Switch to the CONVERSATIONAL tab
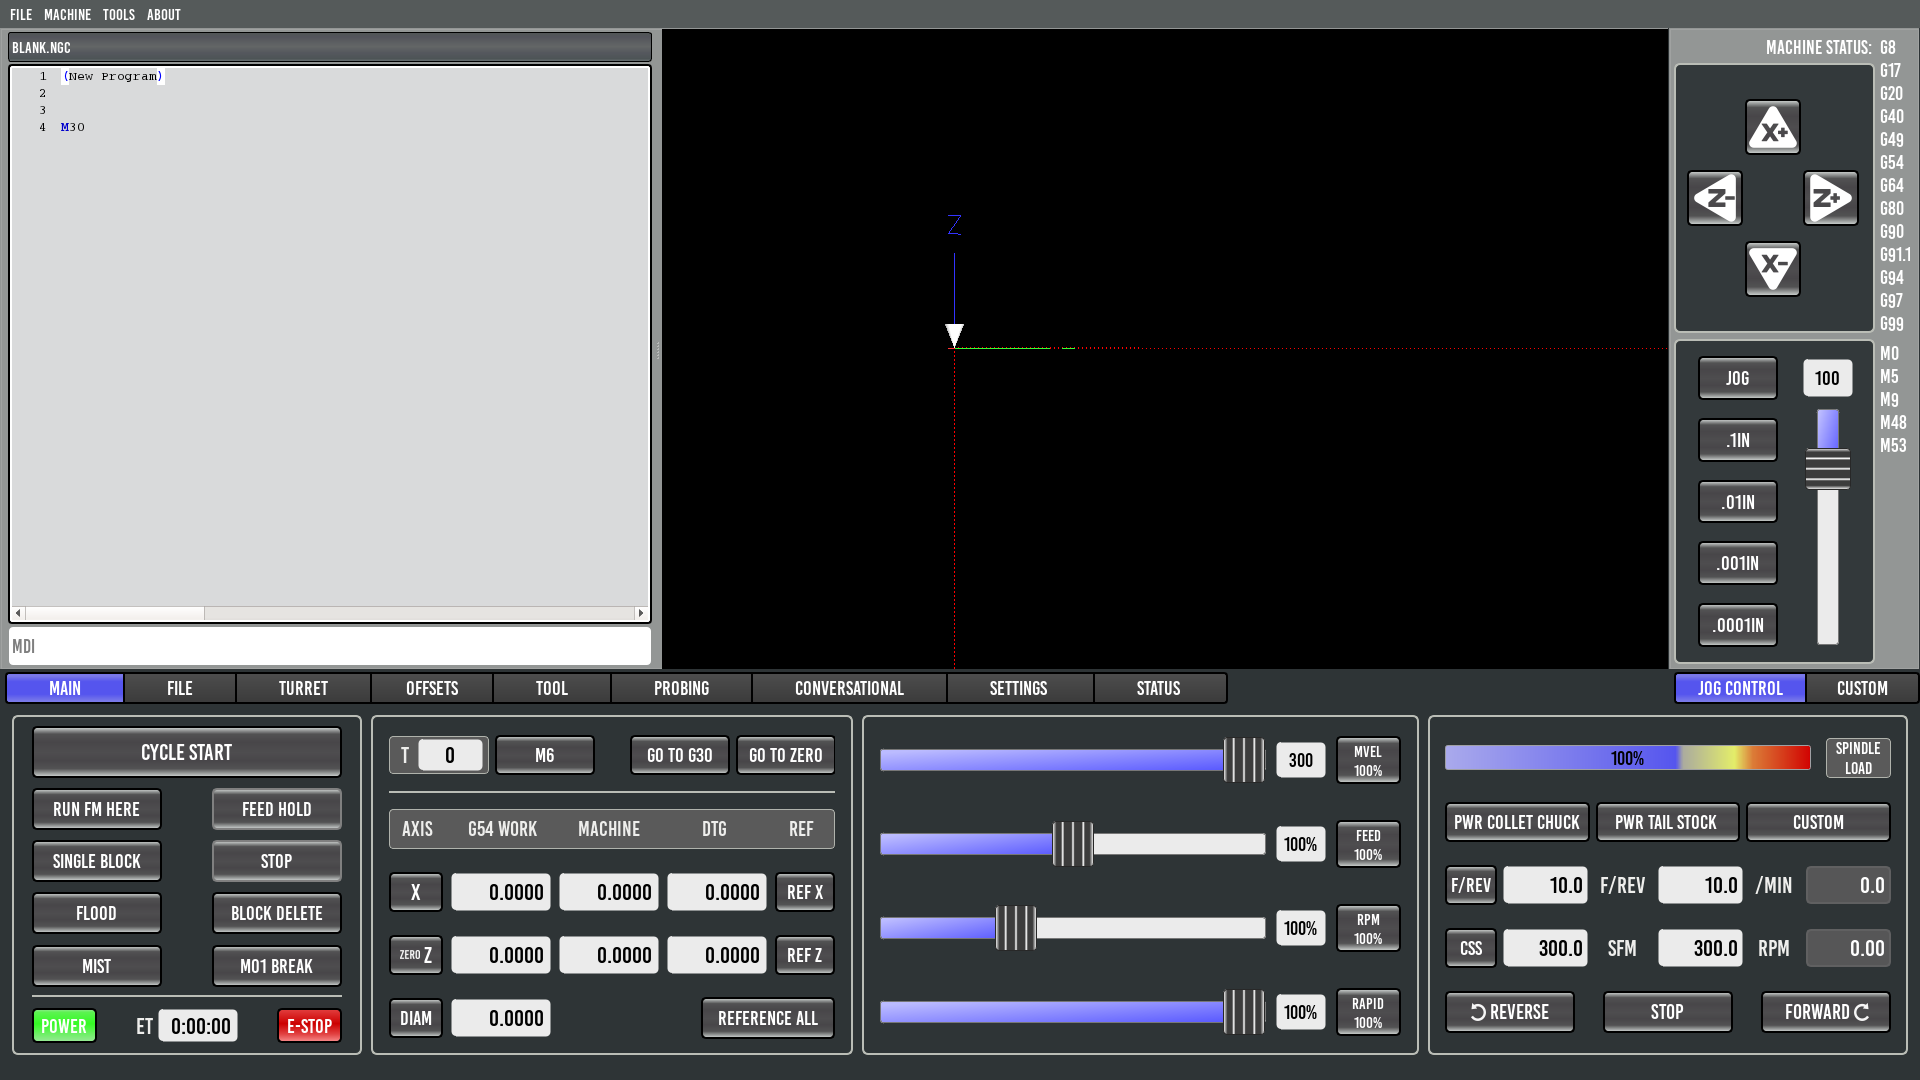 click(849, 688)
